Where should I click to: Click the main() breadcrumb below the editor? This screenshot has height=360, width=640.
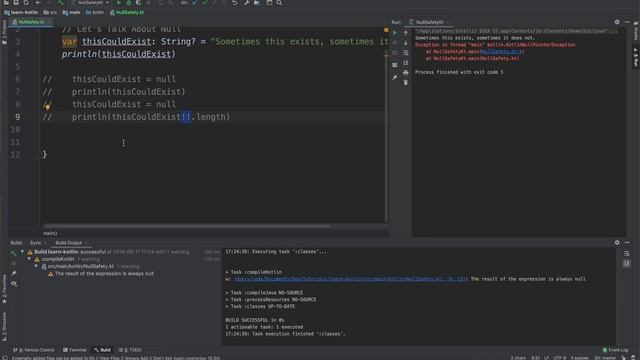[x=50, y=233]
